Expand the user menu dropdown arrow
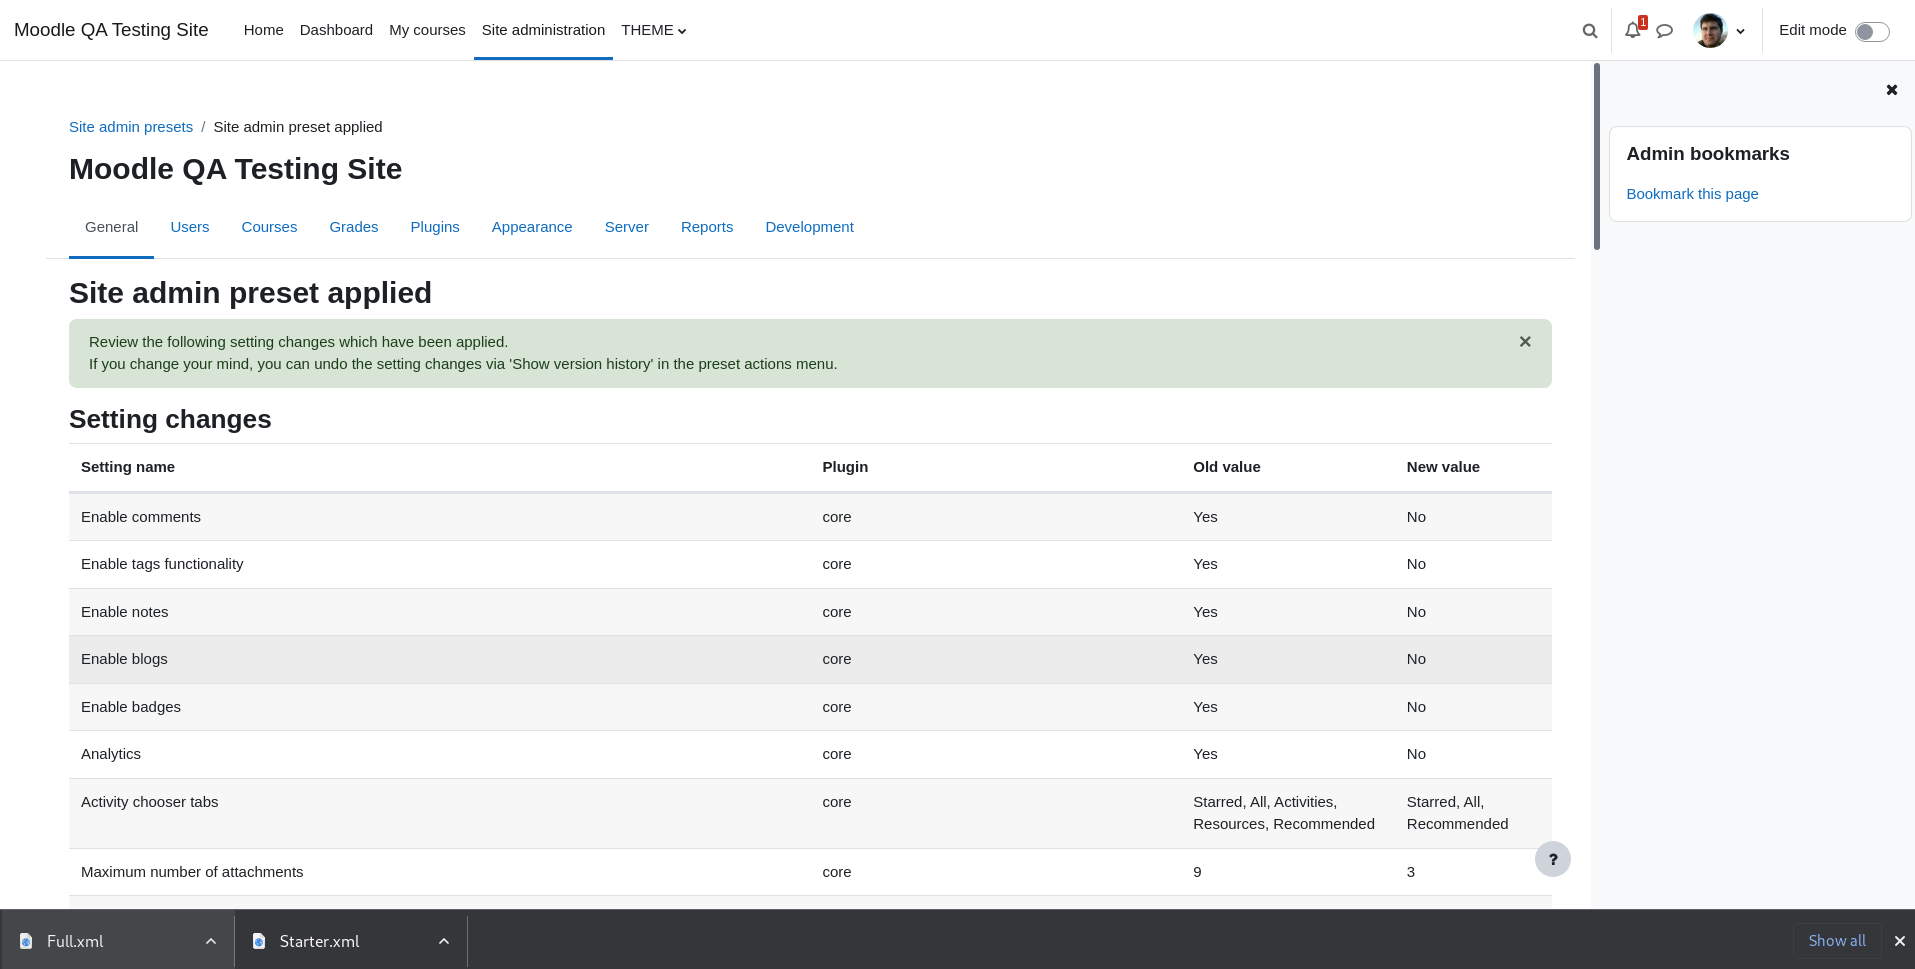Screen dimensions: 1915x969 [1740, 31]
